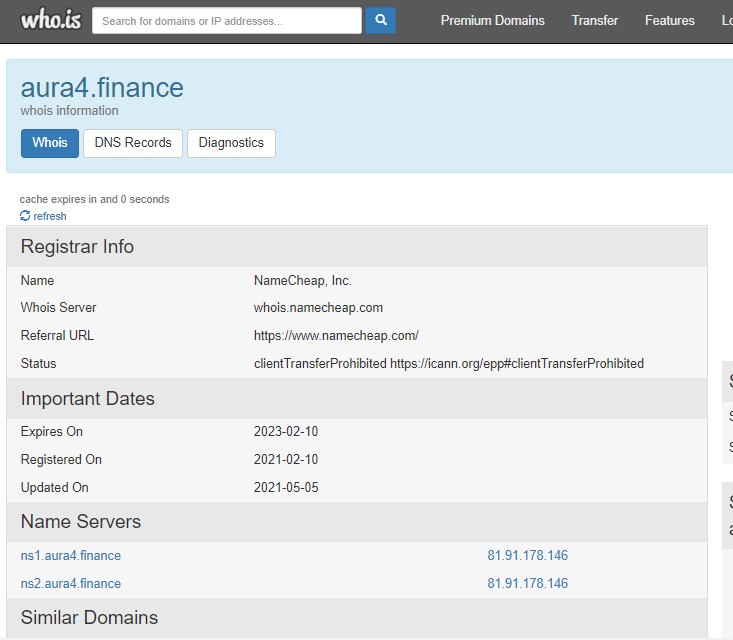The image size is (733, 640).
Task: Select the Whois tab
Action: 50,143
